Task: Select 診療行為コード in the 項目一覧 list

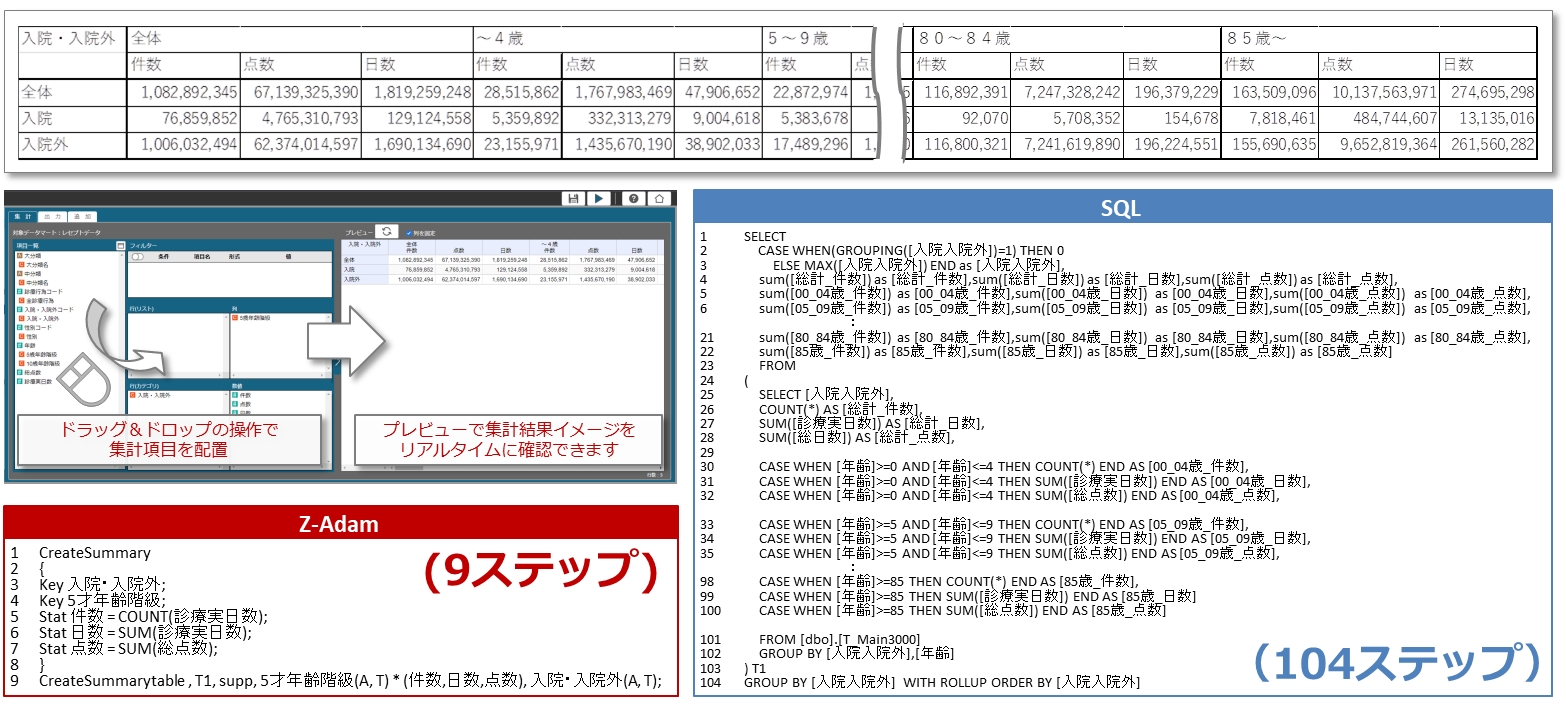Action: pyautogui.click(x=43, y=292)
